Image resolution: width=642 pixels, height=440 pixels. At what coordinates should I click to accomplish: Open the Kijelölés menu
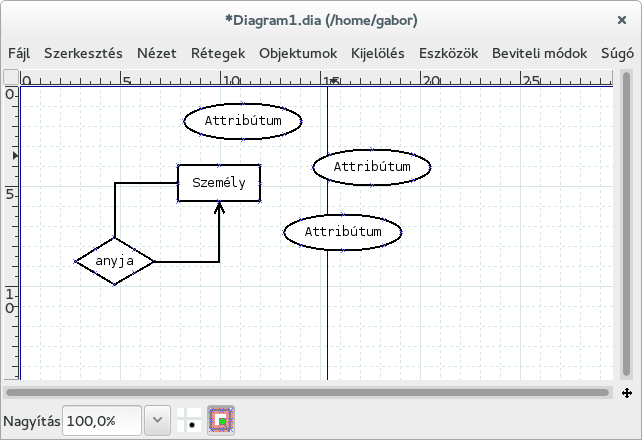(x=378, y=53)
